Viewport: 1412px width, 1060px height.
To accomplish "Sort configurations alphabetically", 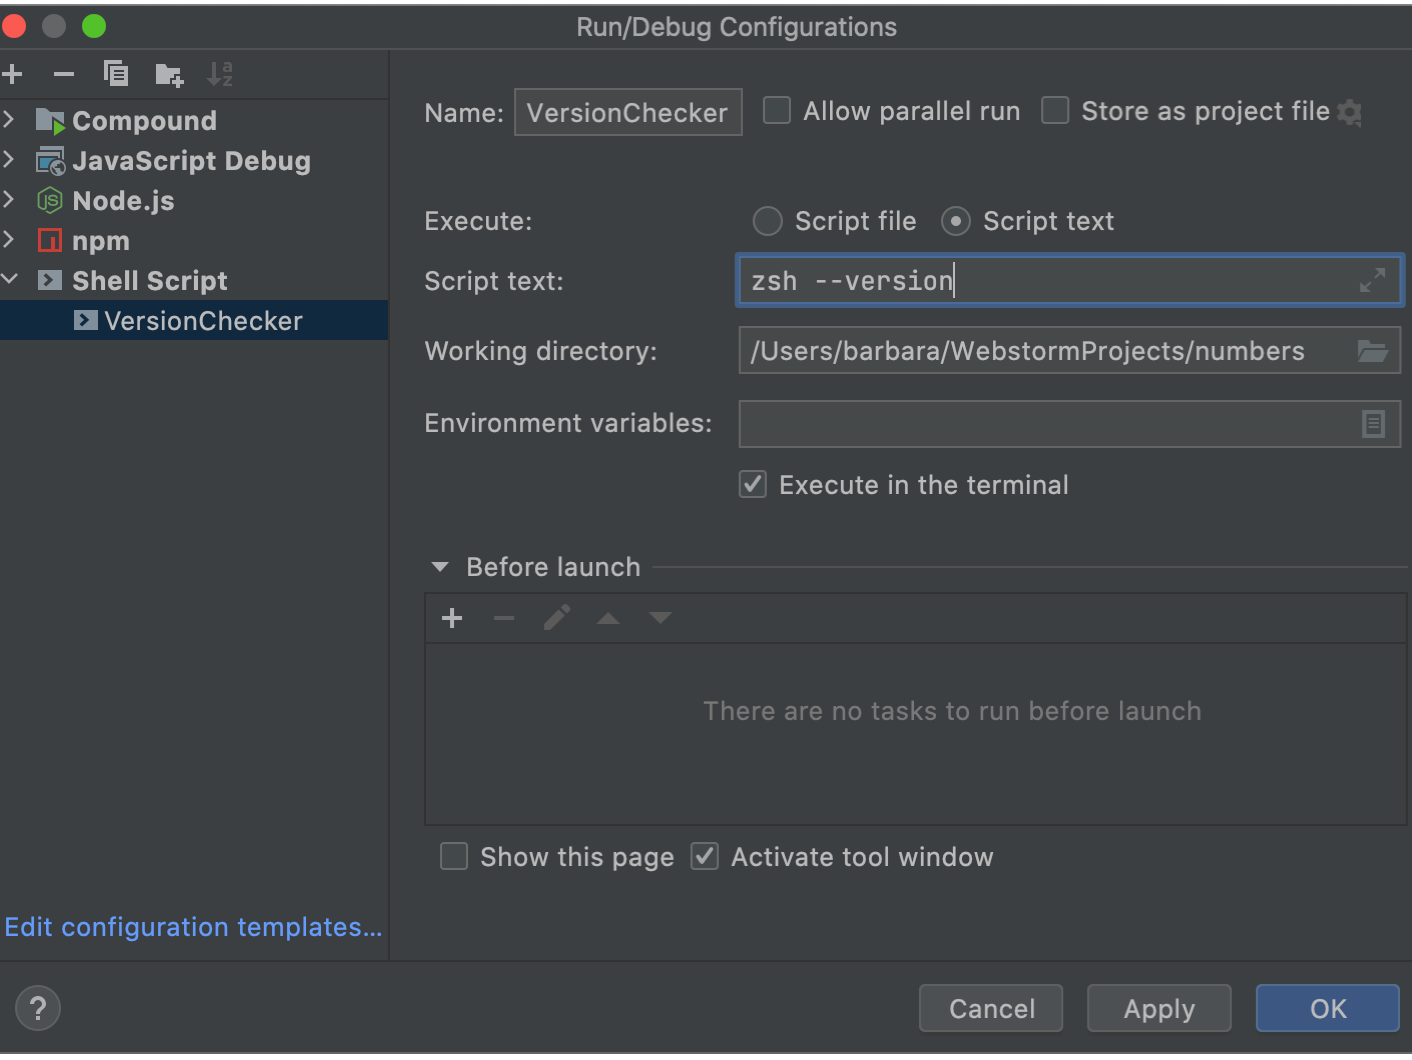I will point(220,73).
